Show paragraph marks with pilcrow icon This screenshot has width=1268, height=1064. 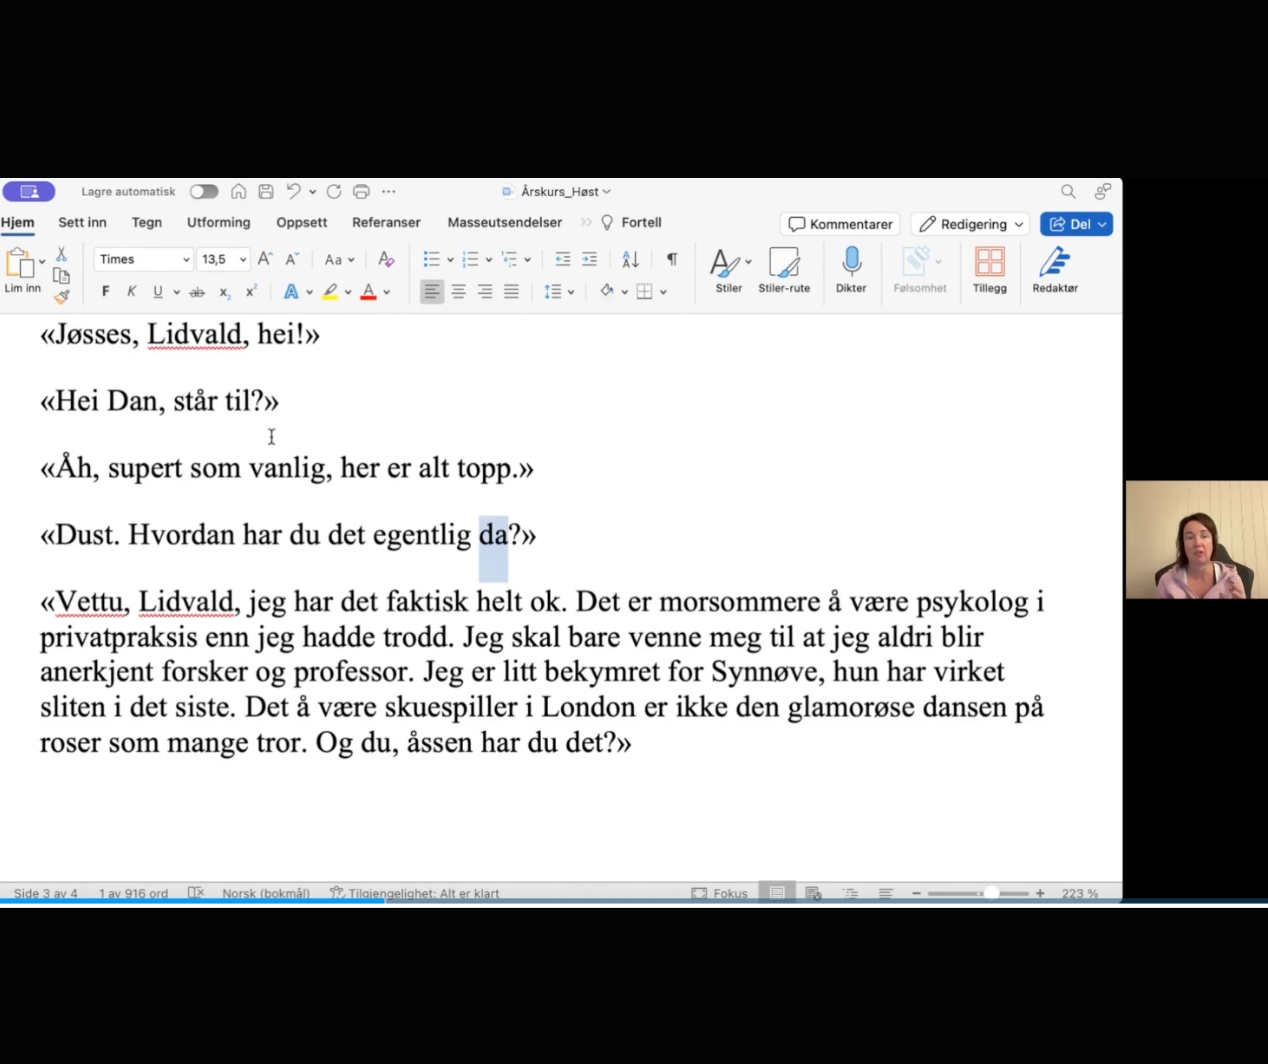coord(672,259)
